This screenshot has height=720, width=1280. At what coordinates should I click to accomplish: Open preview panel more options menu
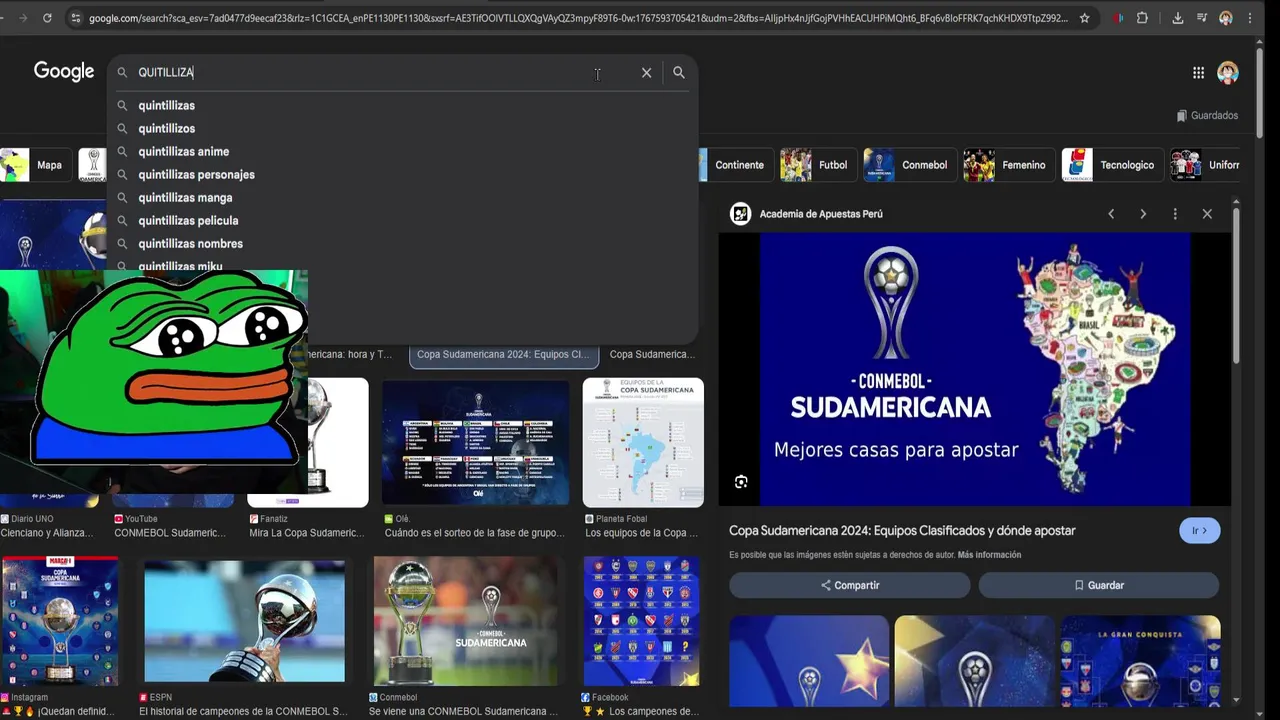pos(1175,214)
